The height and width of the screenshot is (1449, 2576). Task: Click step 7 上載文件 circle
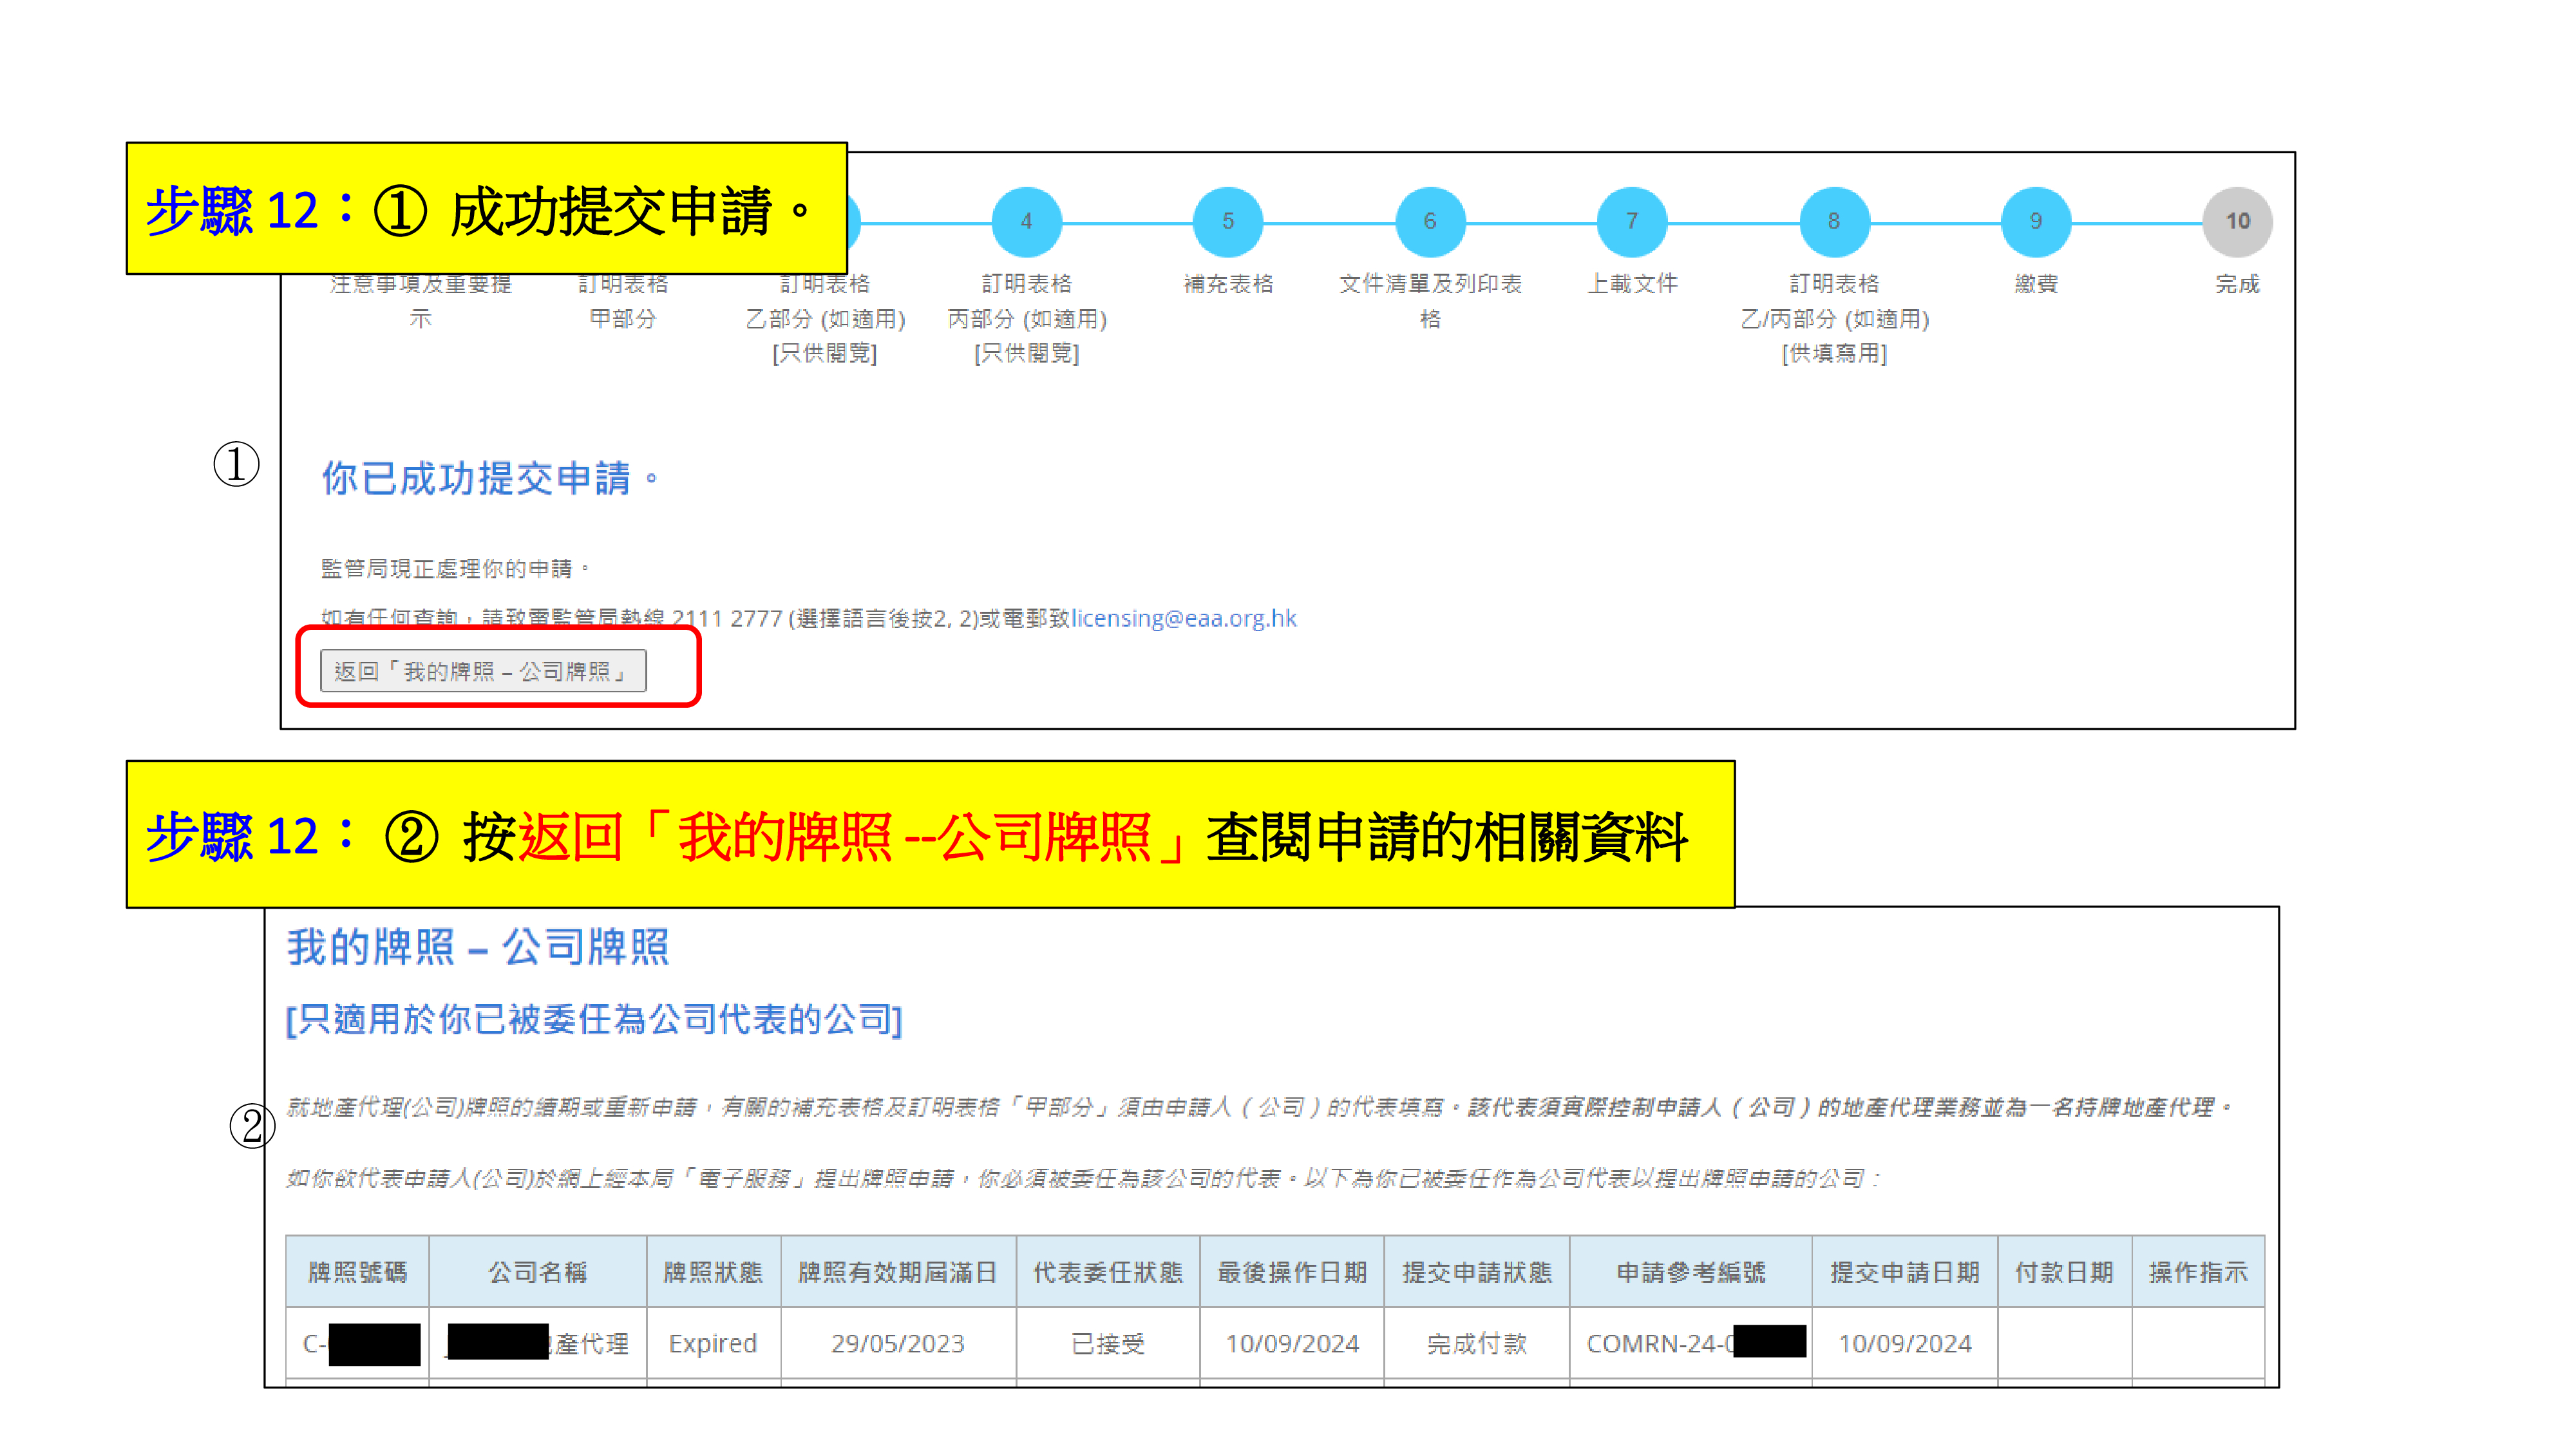pos(1632,221)
